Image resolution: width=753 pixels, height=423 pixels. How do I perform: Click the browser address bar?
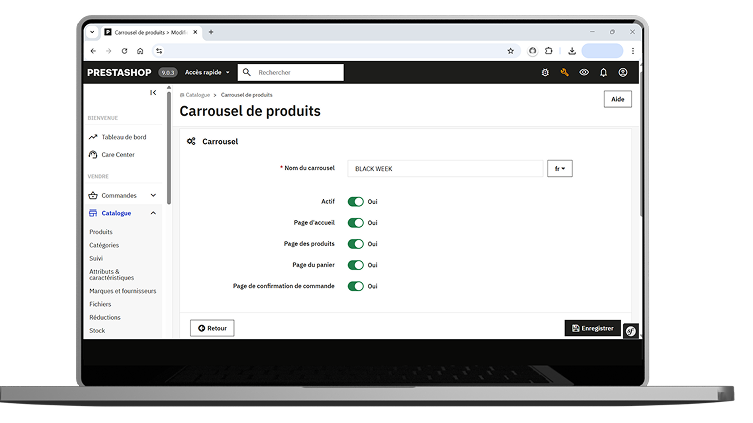click(335, 51)
